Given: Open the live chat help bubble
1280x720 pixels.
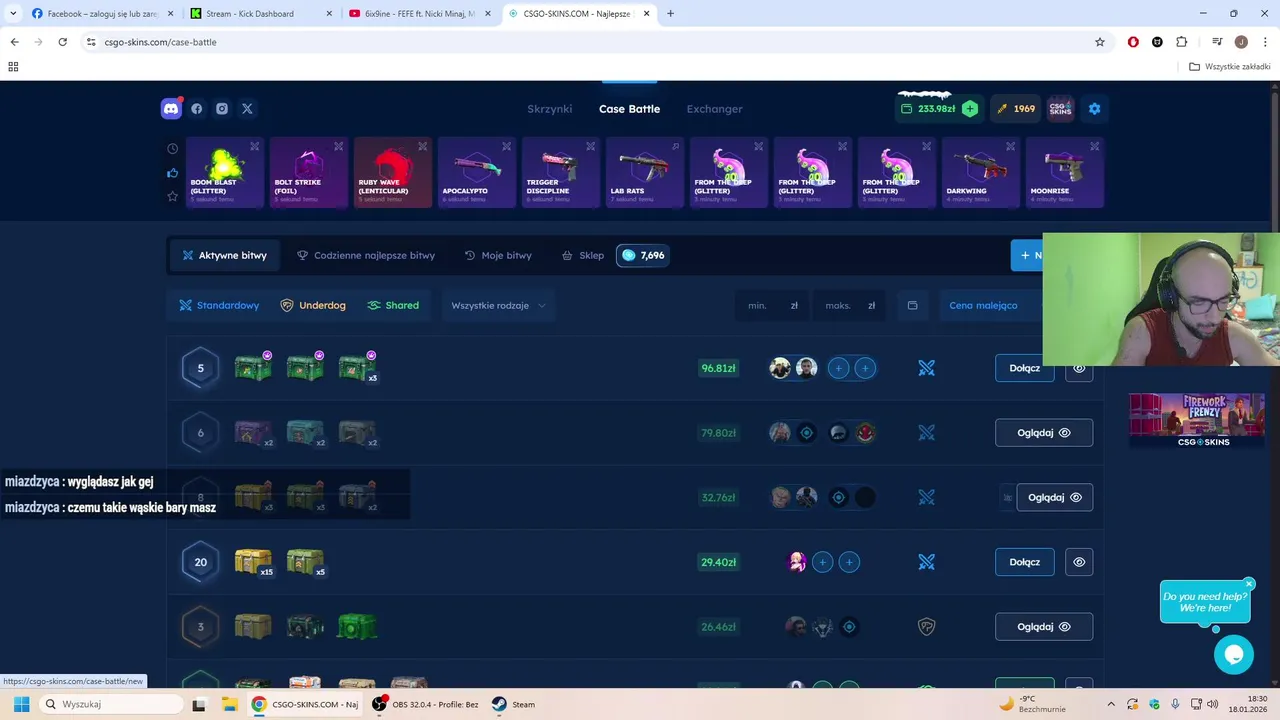Looking at the screenshot, I should (1234, 655).
